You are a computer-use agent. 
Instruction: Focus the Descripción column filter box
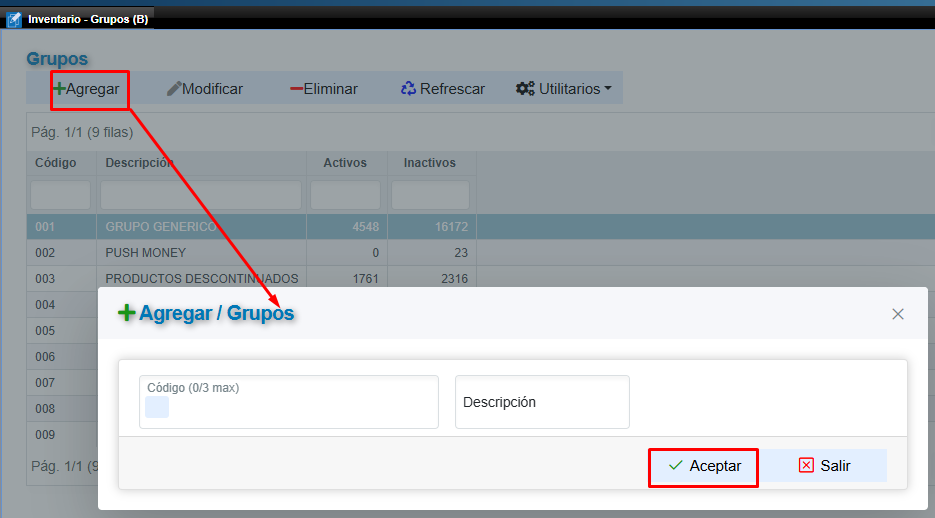coord(201,195)
